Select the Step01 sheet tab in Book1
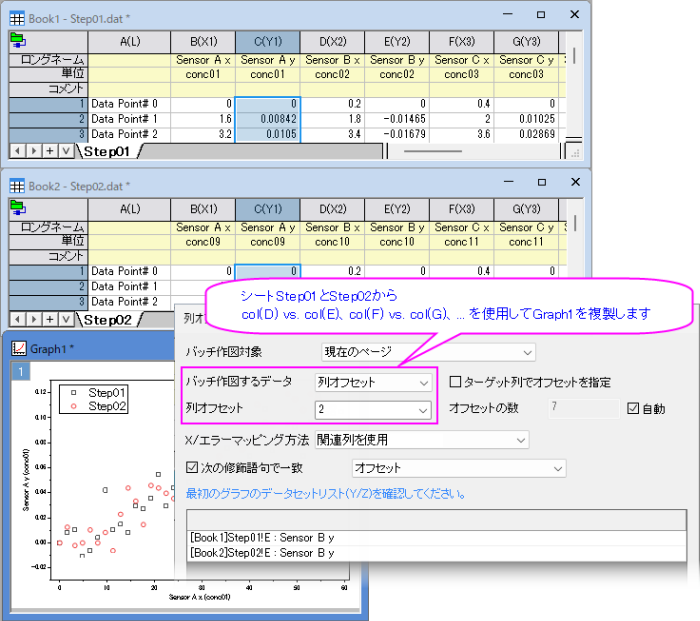This screenshot has height=621, width=700. tap(106, 151)
